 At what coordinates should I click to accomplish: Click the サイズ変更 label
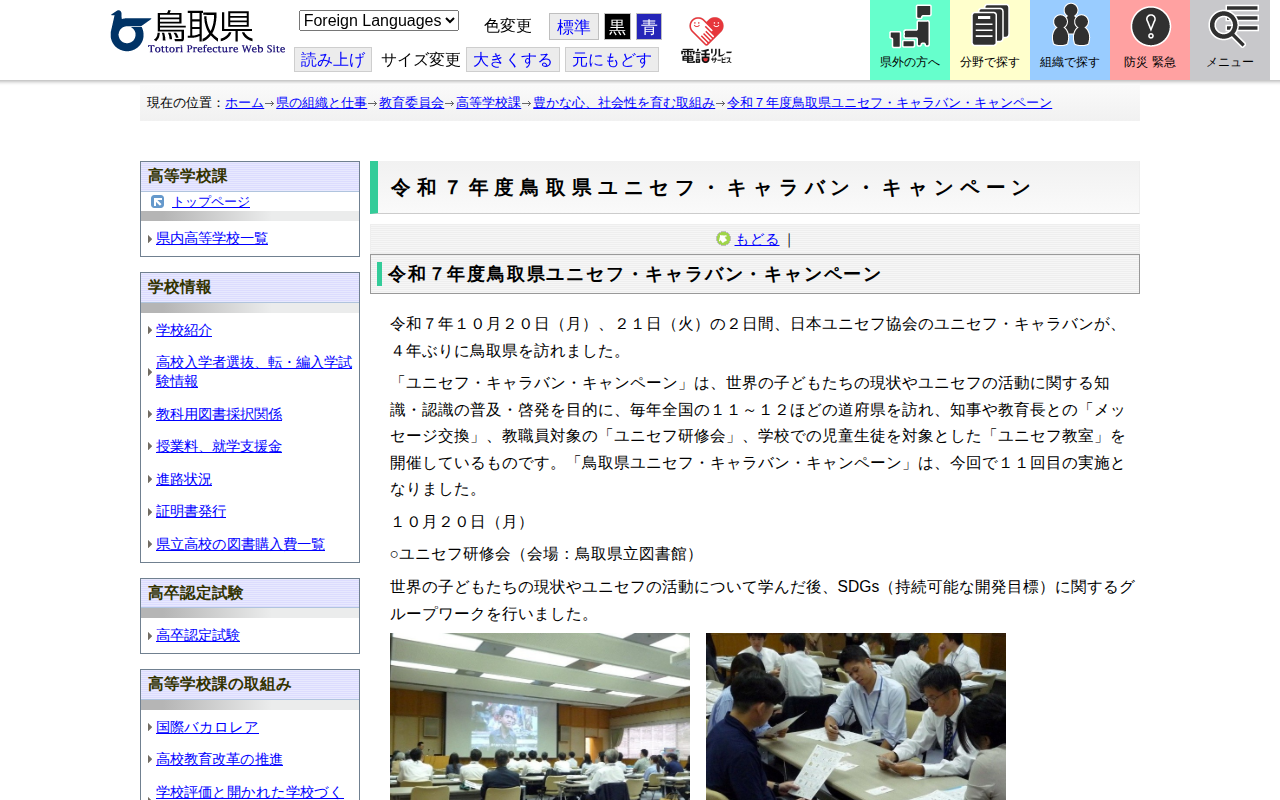(421, 60)
